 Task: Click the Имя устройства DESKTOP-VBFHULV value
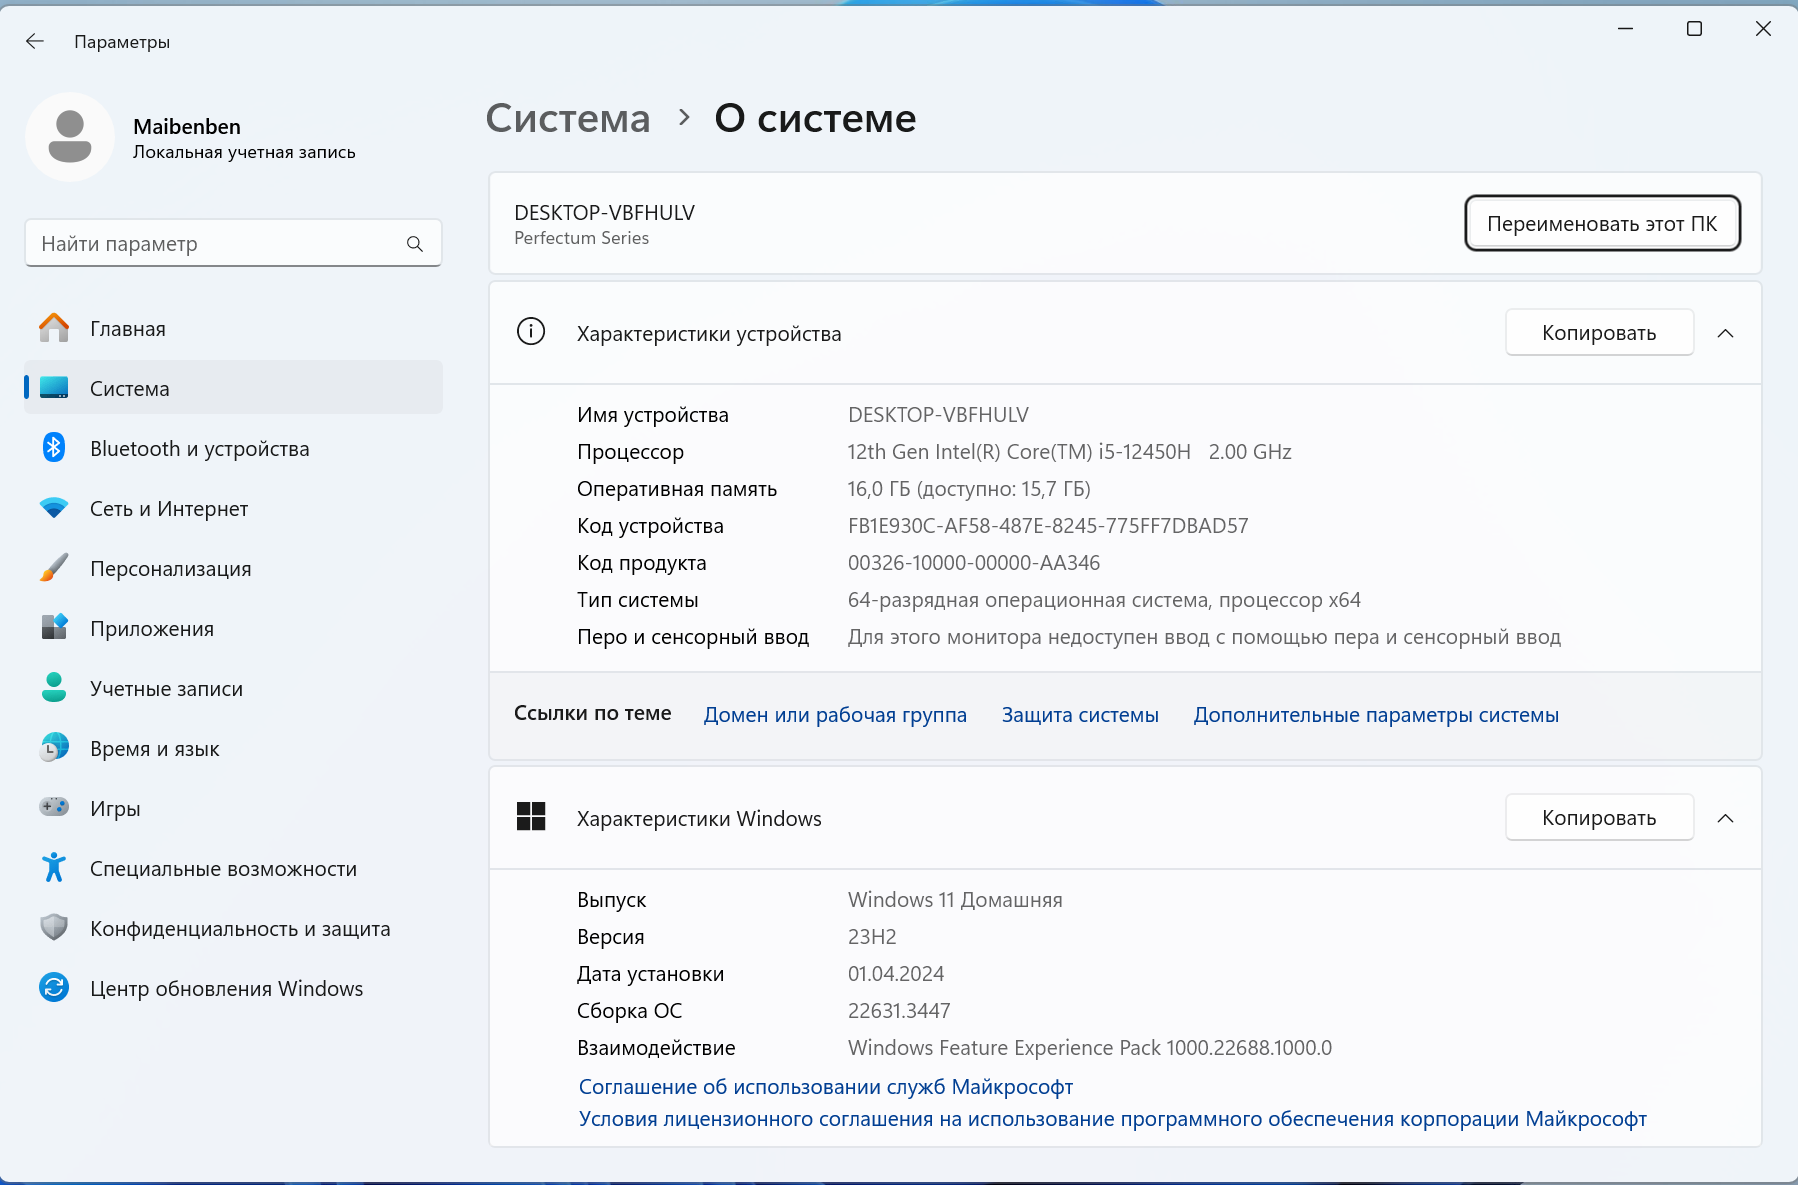(x=938, y=415)
